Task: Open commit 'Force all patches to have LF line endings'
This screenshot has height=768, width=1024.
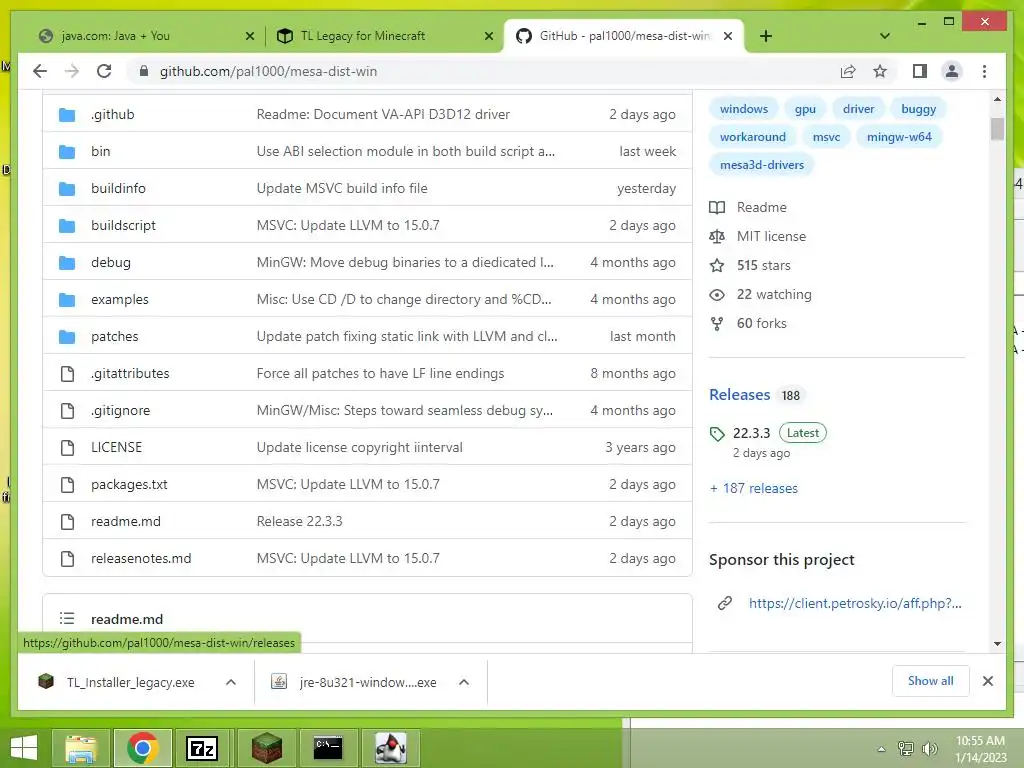Action: tap(380, 374)
